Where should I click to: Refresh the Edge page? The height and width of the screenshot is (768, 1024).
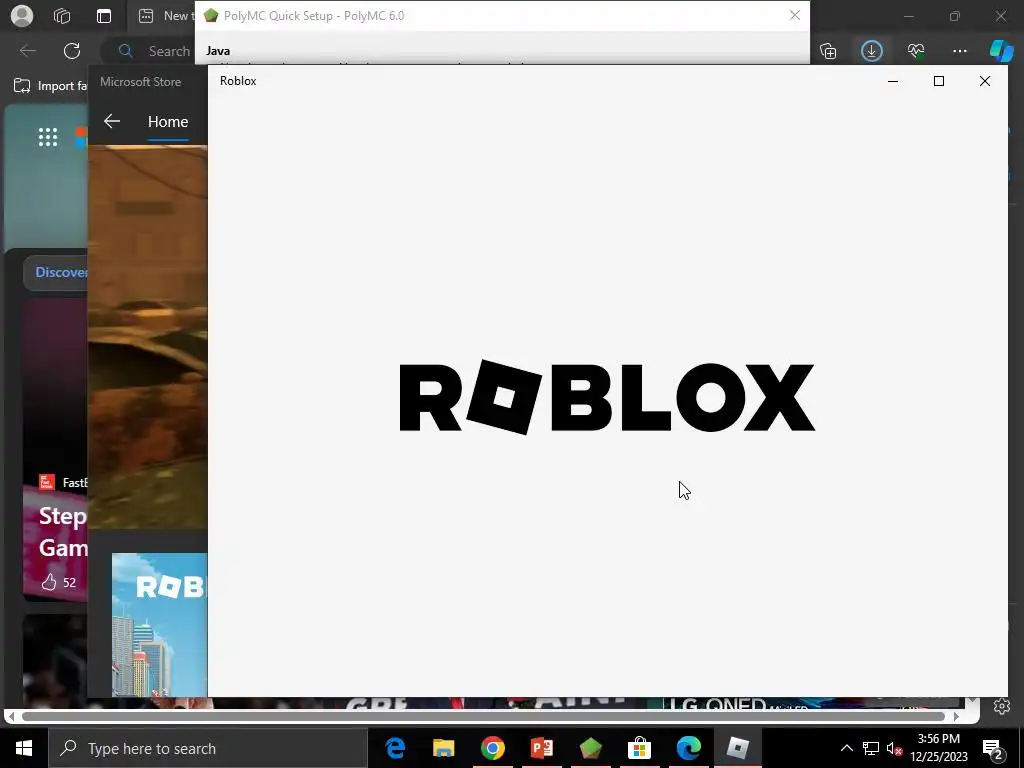pos(72,51)
